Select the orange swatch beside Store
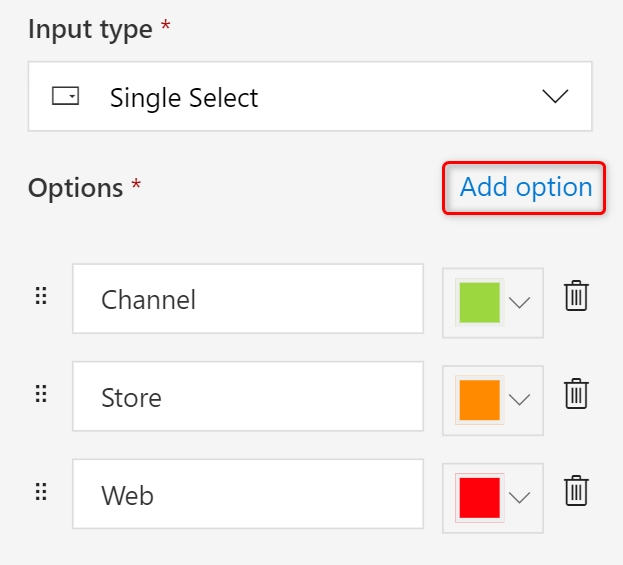Screen dimensions: 623x565 pyautogui.click(x=479, y=400)
